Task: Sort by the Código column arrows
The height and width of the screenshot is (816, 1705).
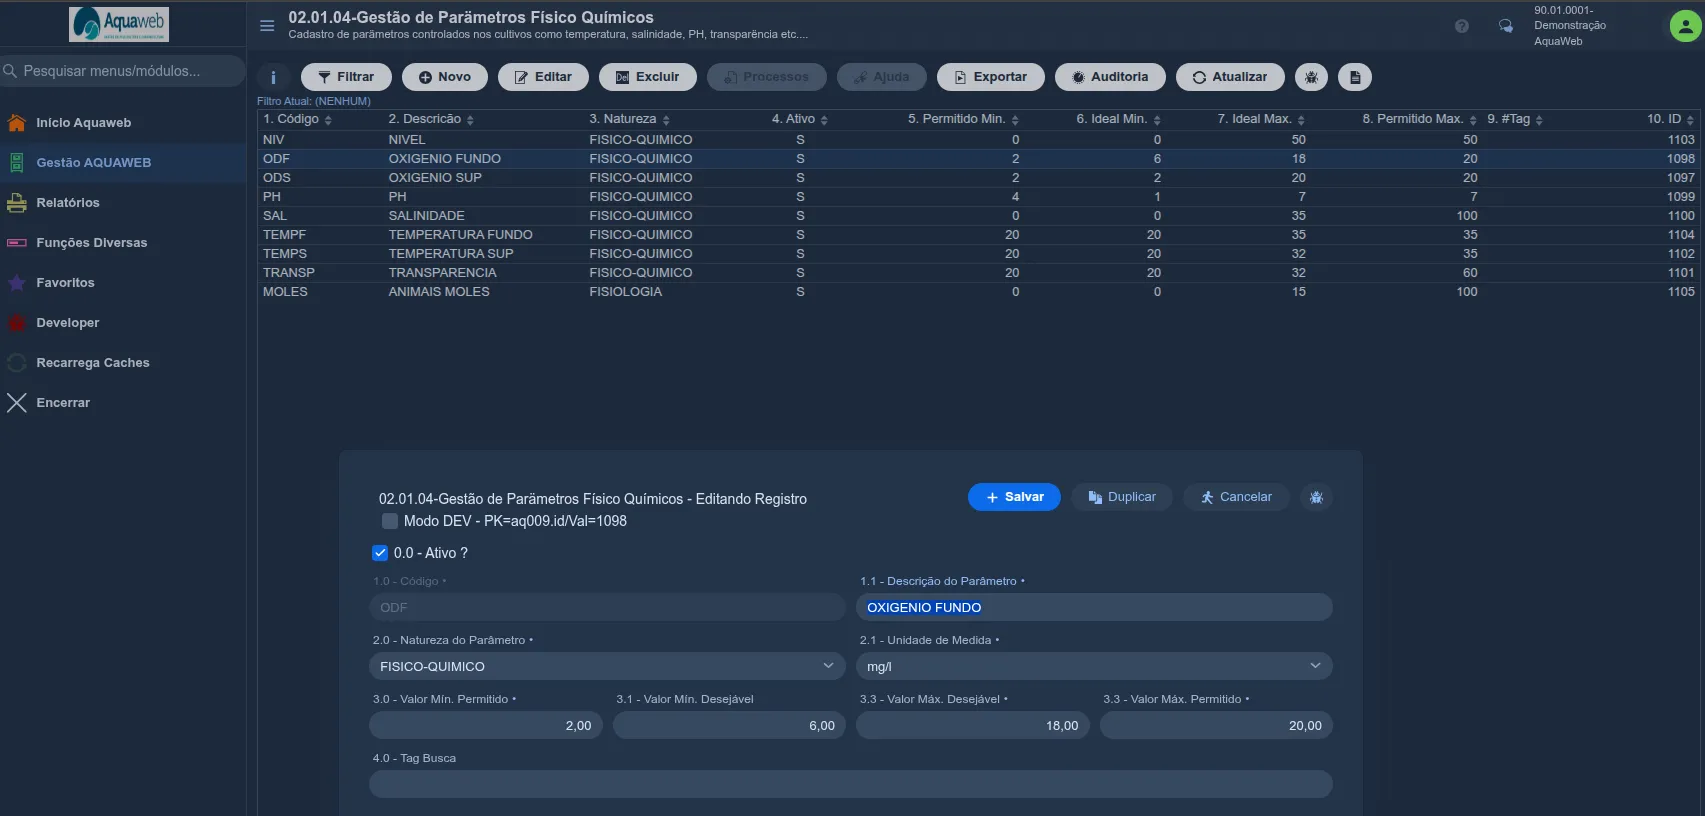Action: click(x=328, y=120)
